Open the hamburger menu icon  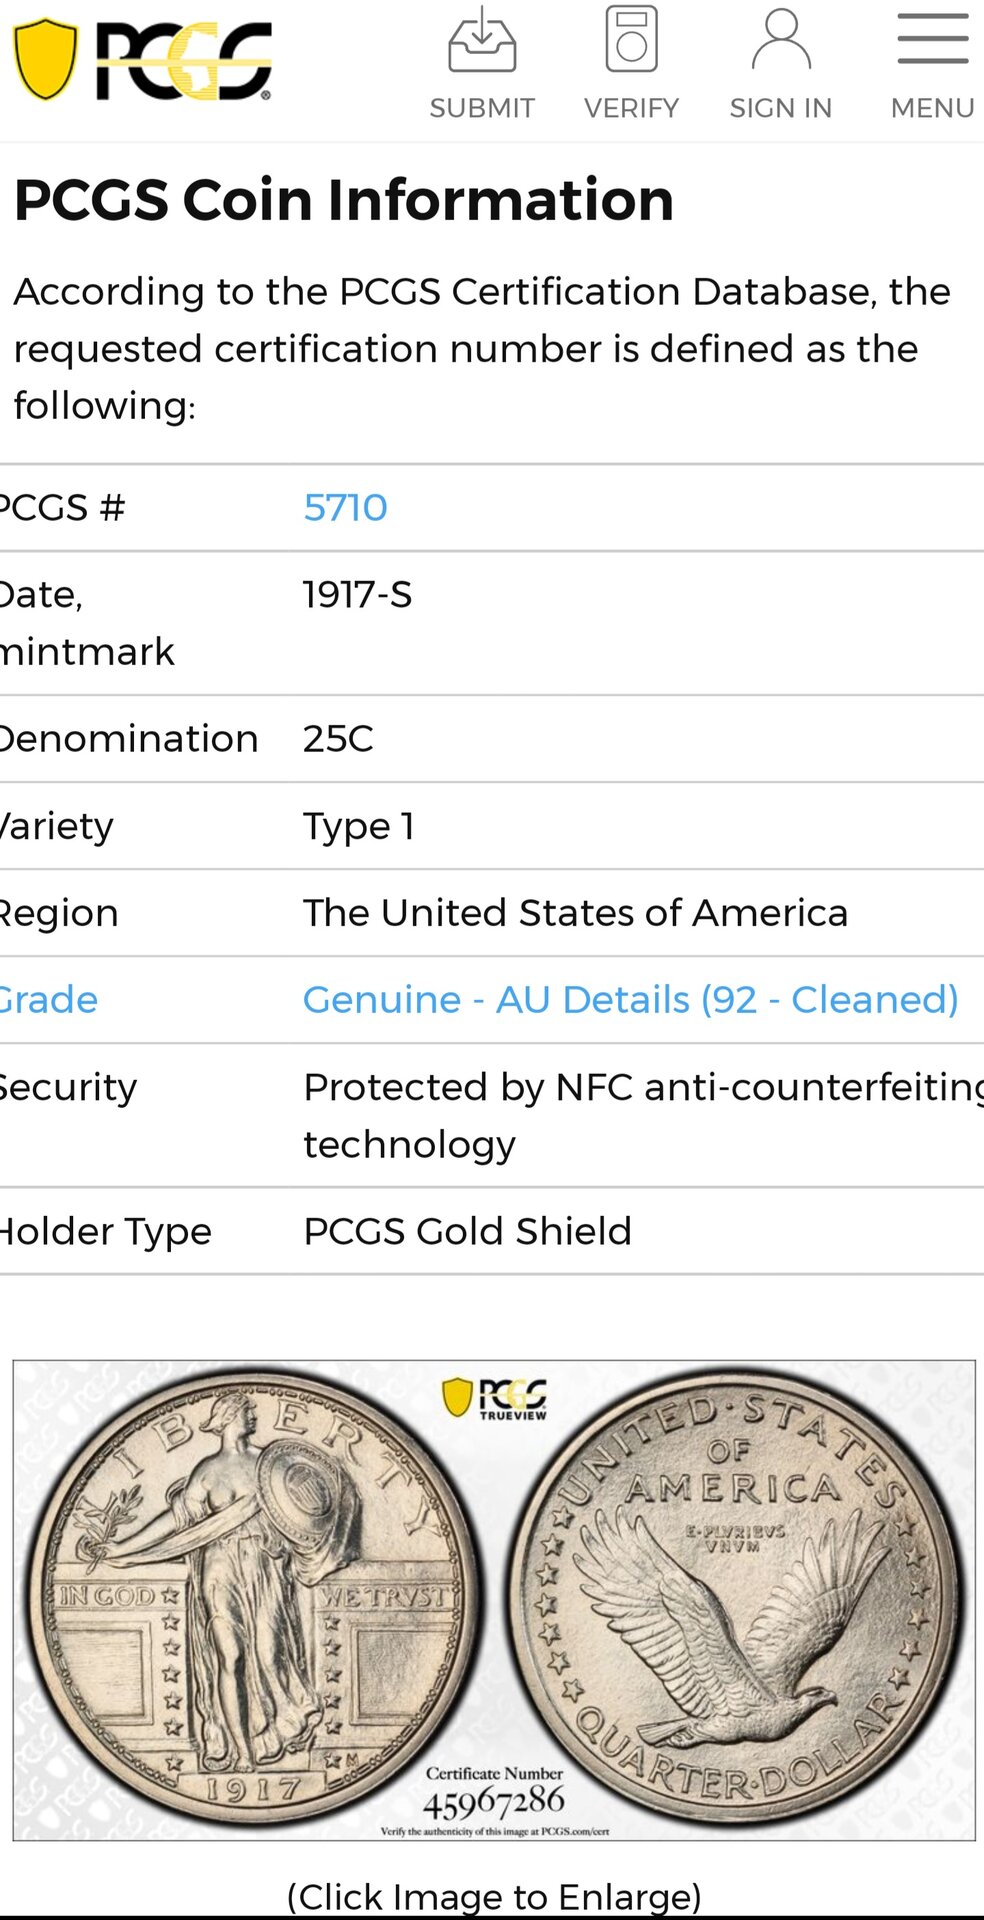pos(932,40)
